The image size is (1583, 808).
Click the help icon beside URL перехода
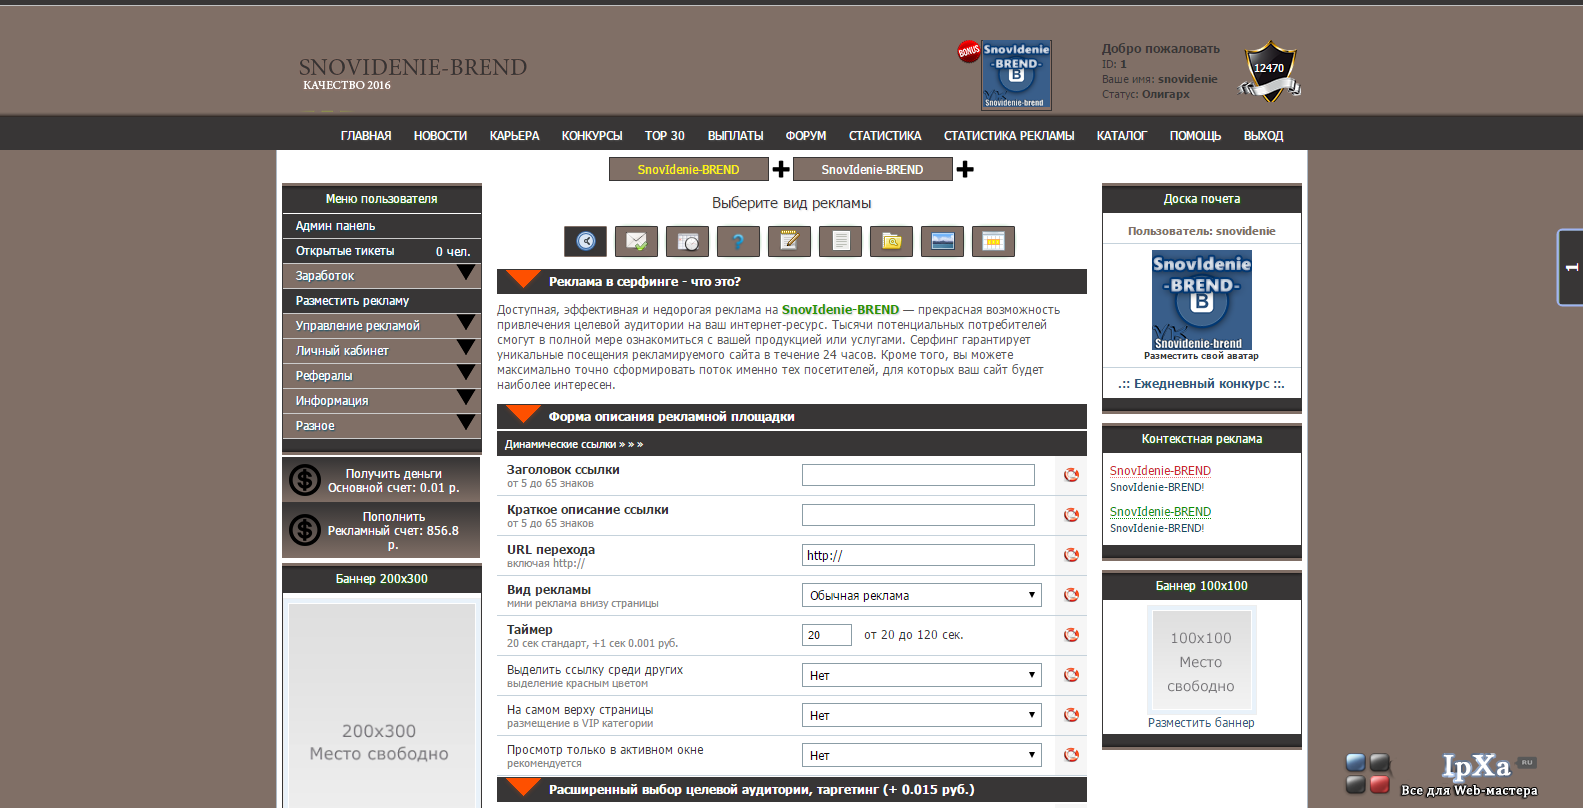tap(1071, 555)
